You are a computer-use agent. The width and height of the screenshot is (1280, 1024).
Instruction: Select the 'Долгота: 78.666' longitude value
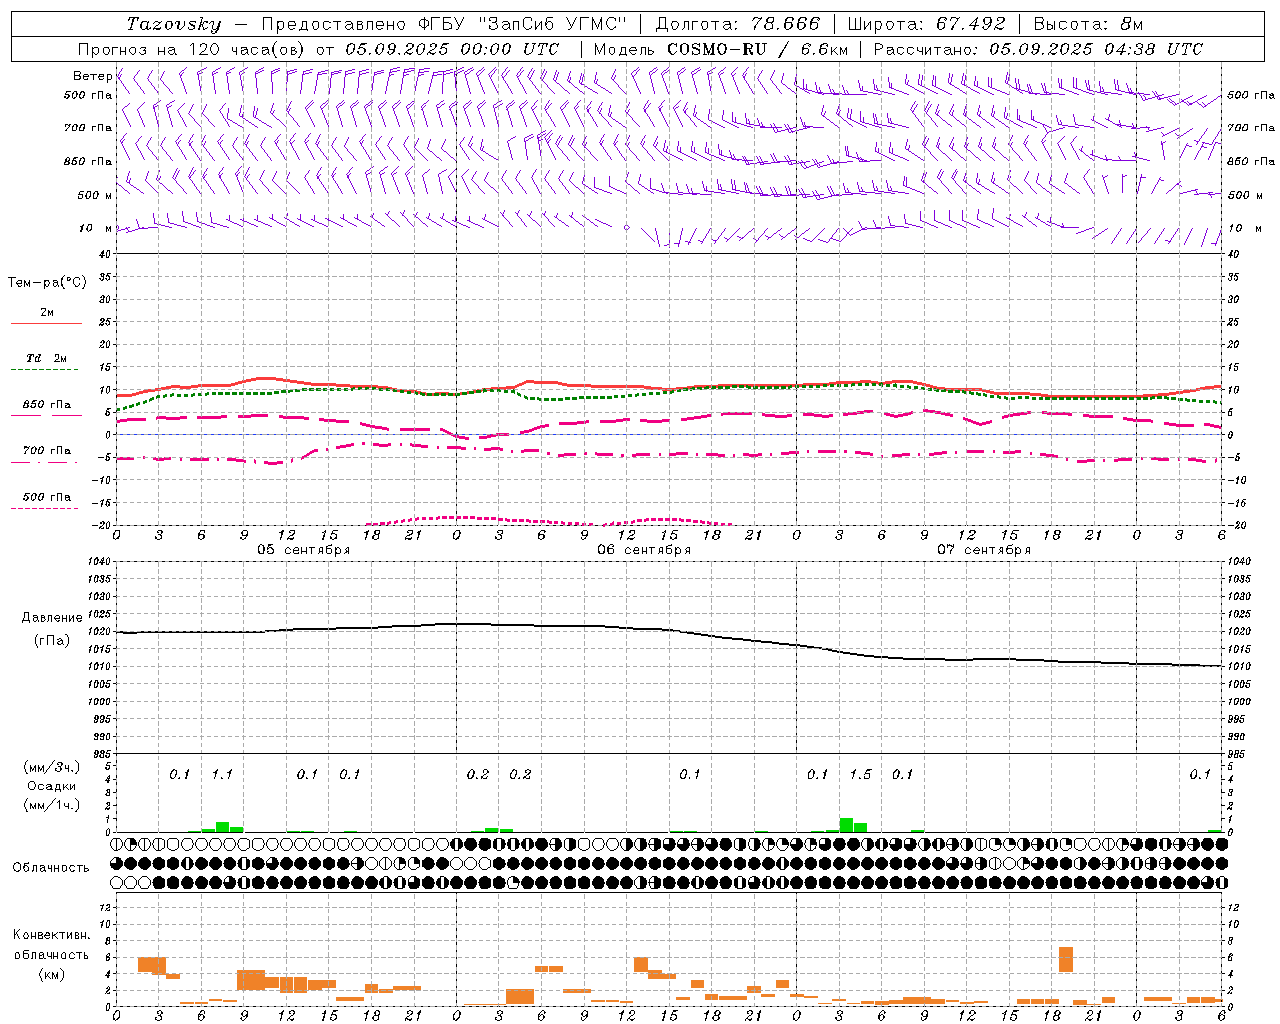click(x=737, y=24)
